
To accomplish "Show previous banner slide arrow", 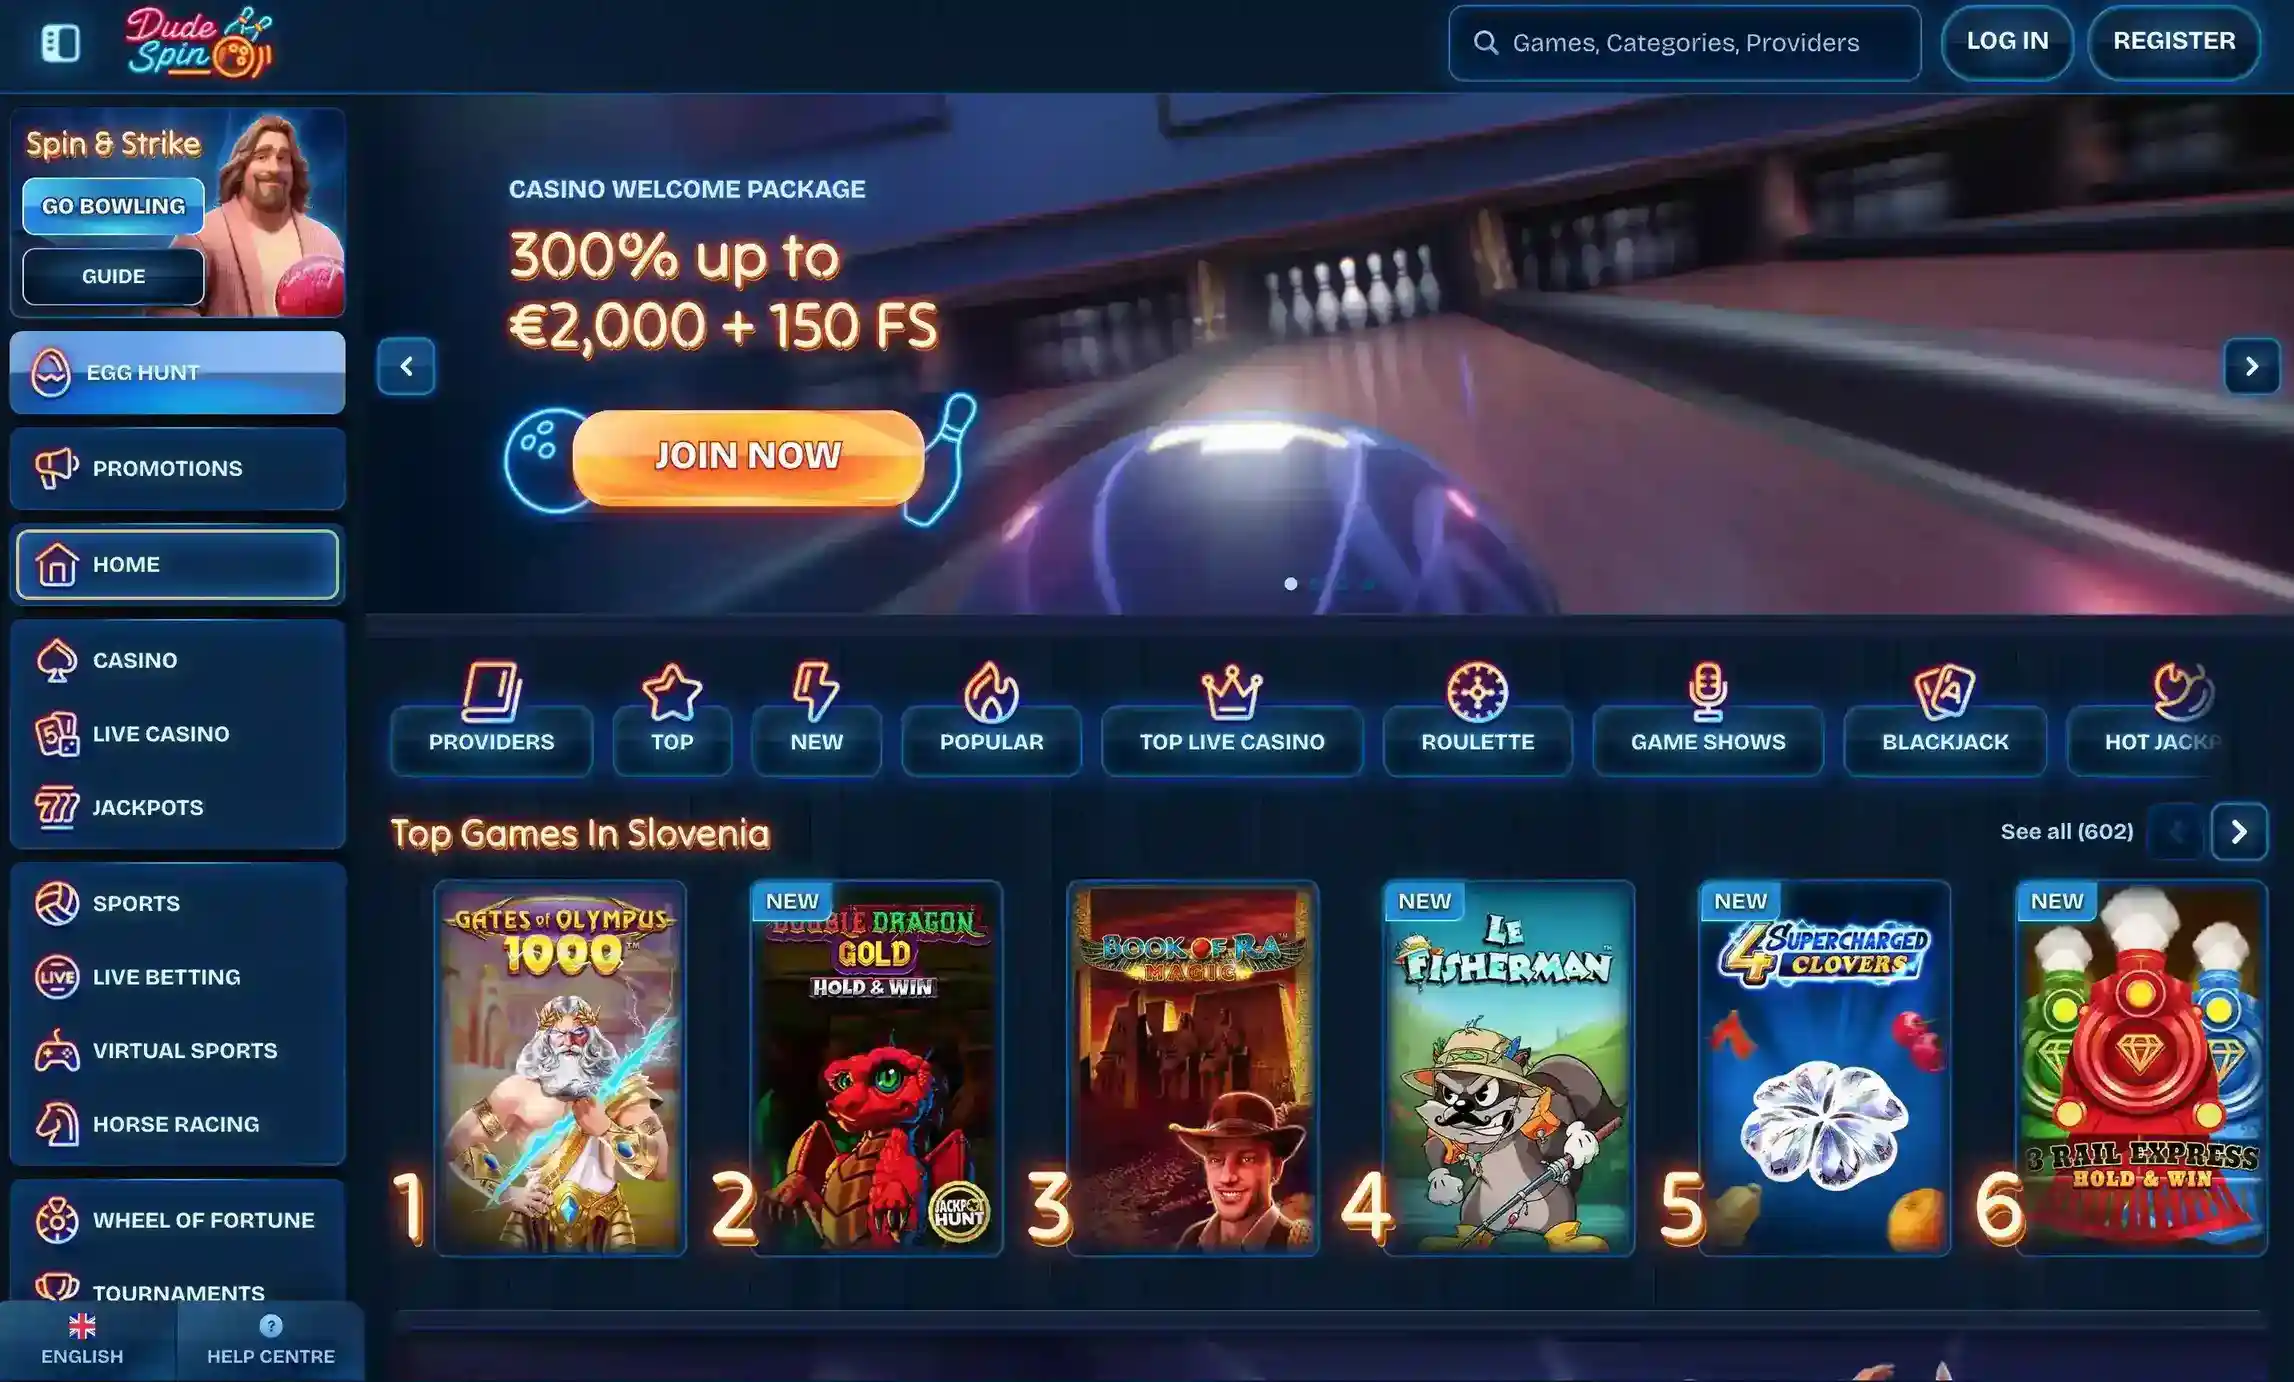I will tap(406, 366).
